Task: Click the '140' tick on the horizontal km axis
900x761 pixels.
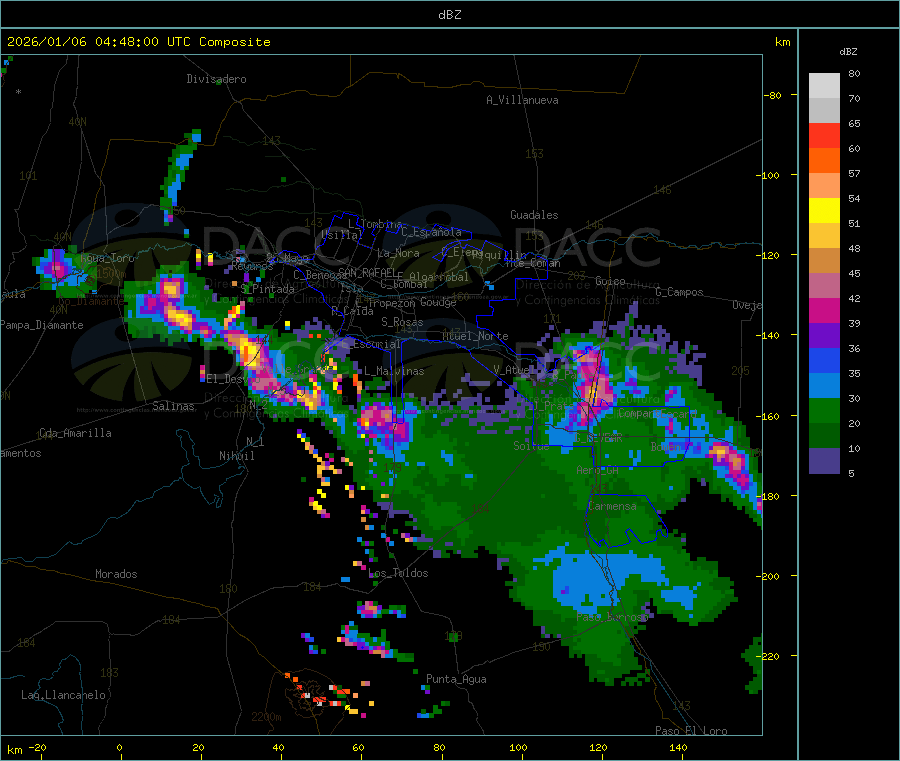Action: click(x=678, y=747)
